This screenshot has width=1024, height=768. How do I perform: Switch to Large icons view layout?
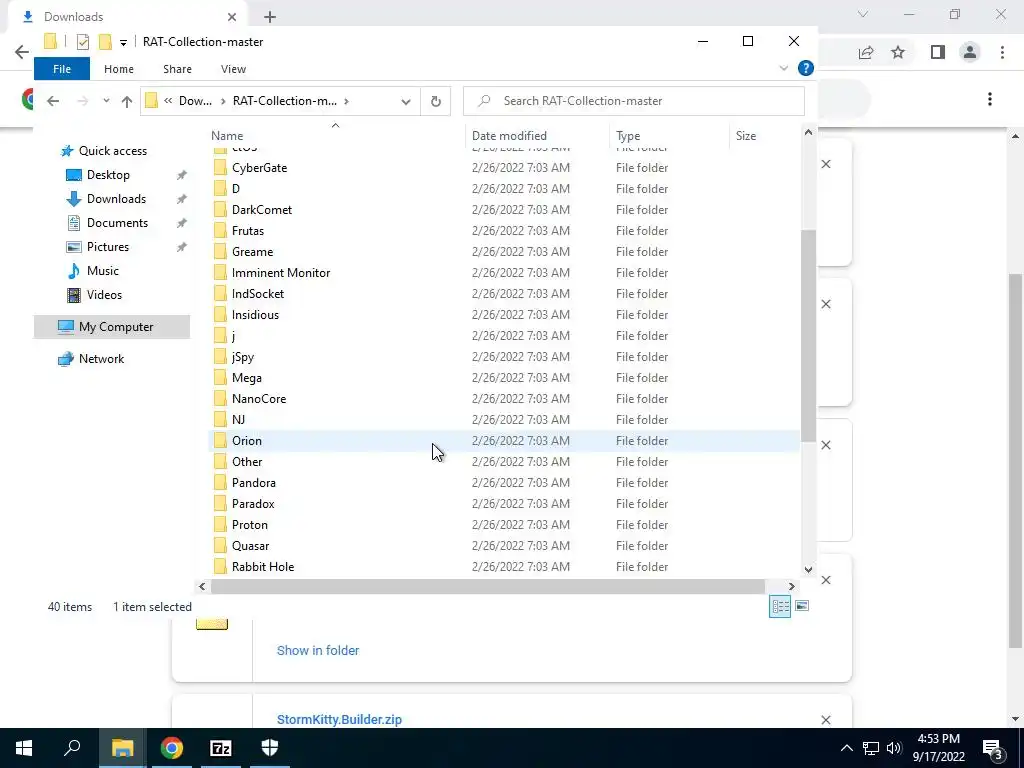(x=802, y=606)
